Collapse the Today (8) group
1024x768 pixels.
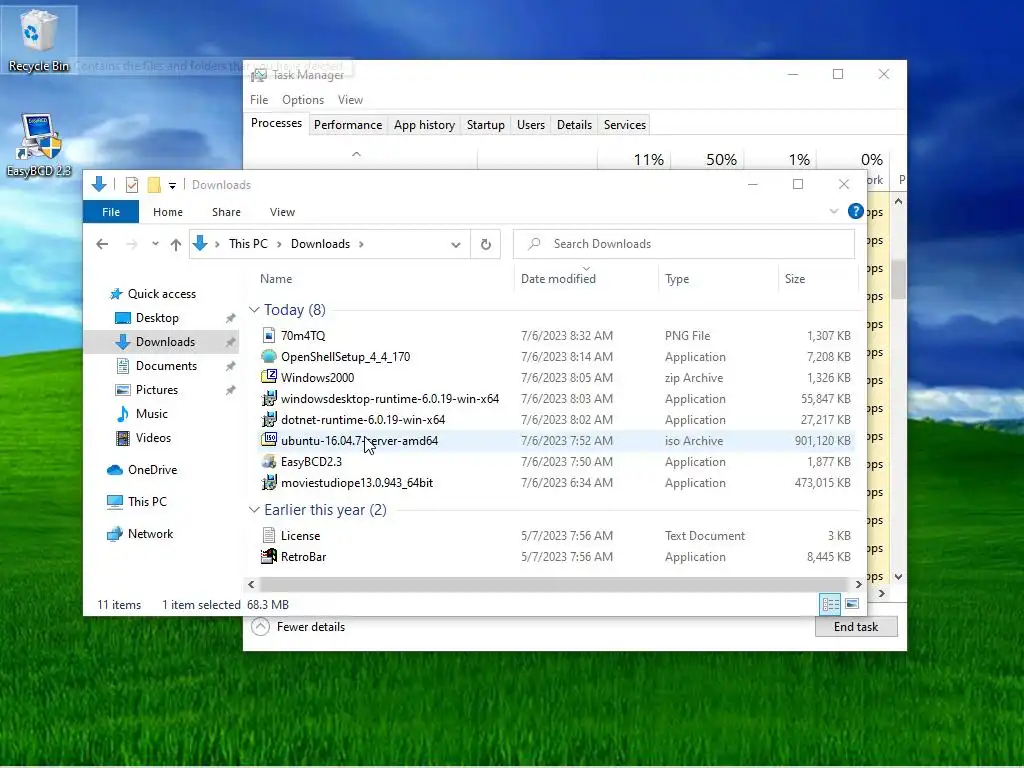point(254,310)
